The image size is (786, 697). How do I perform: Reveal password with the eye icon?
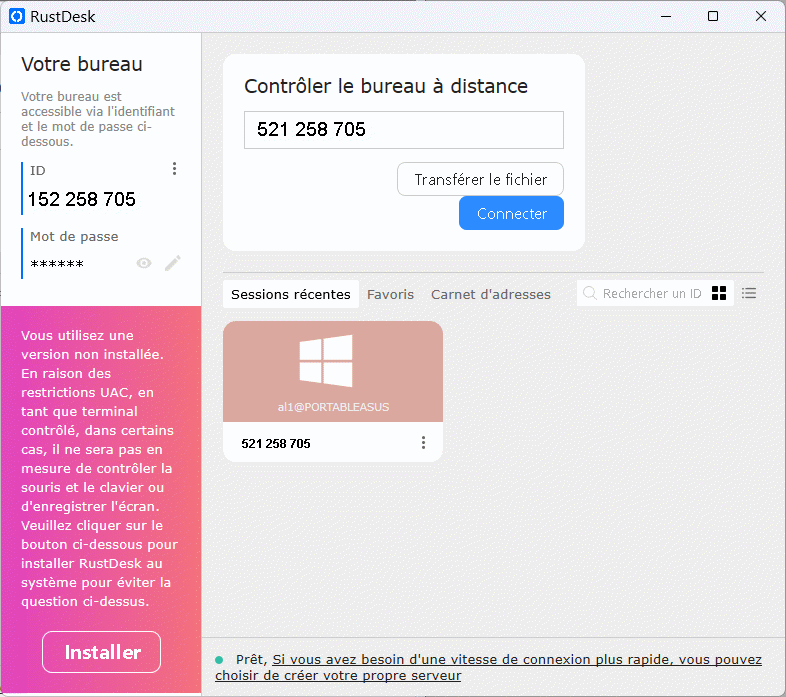coord(144,263)
